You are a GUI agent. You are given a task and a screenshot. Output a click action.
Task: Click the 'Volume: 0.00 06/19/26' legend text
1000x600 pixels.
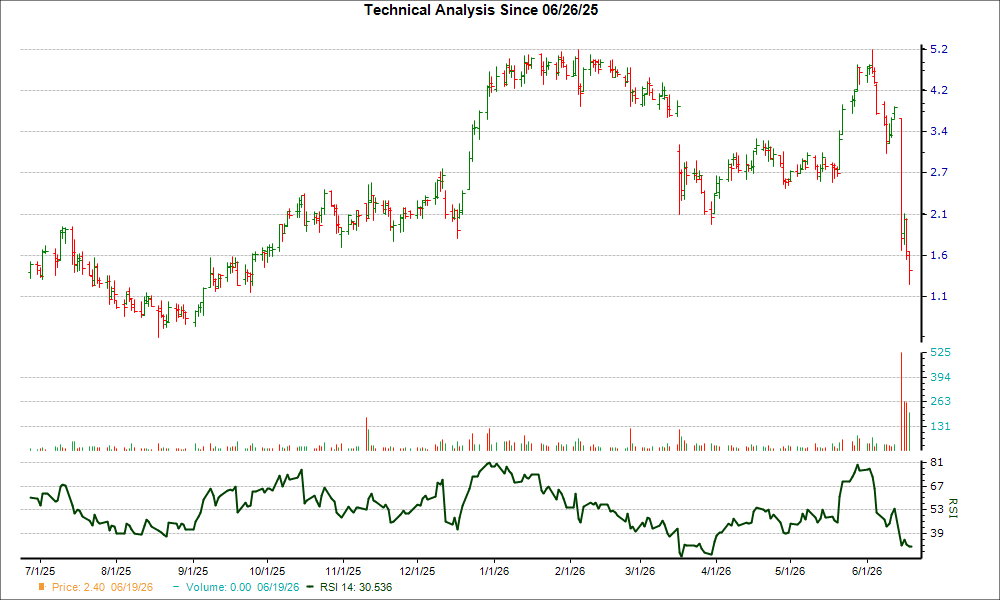pyautogui.click(x=242, y=587)
